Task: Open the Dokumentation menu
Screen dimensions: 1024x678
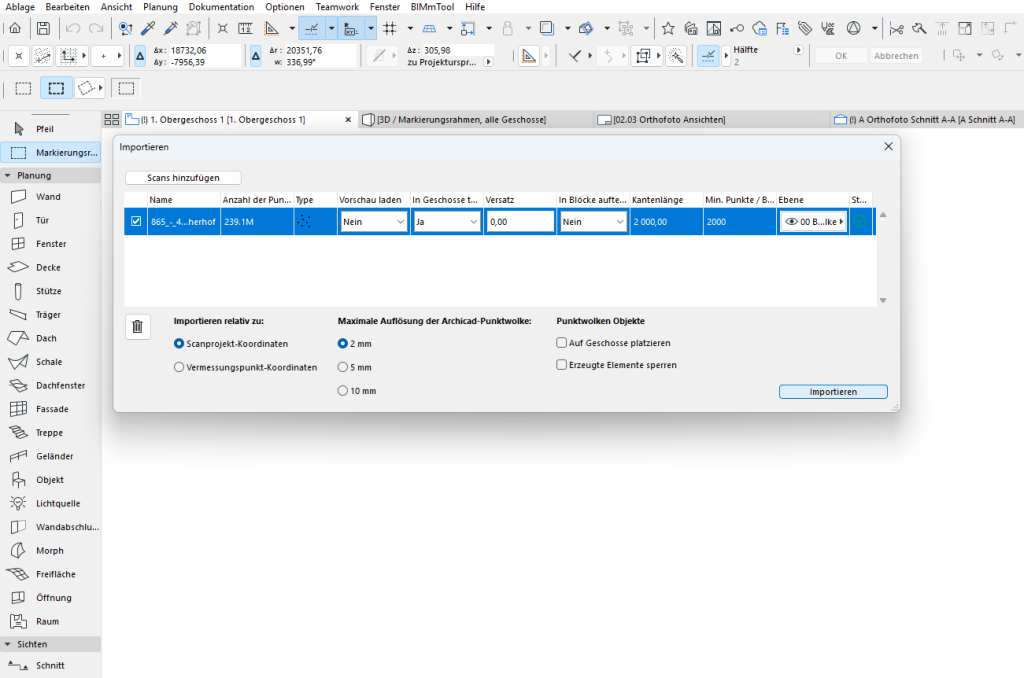Action: coord(221,7)
